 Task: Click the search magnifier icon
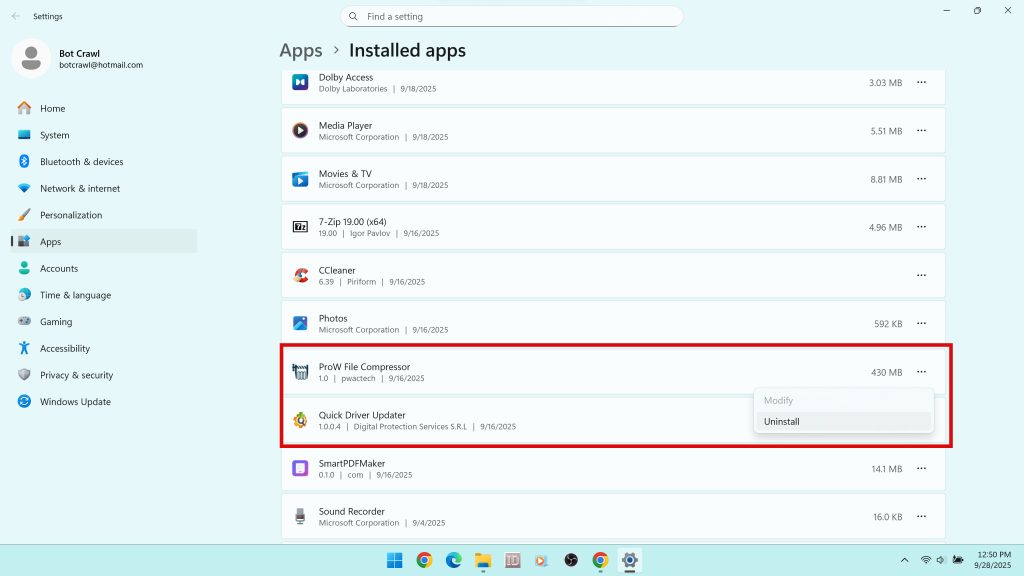(x=354, y=17)
